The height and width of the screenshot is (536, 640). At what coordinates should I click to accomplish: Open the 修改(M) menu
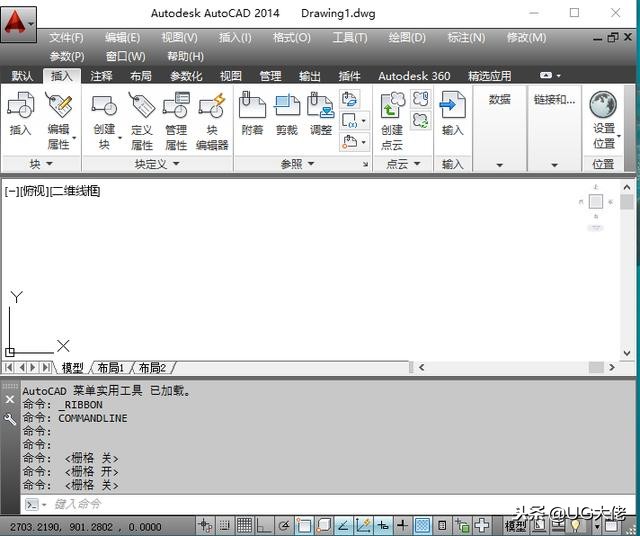[526, 38]
